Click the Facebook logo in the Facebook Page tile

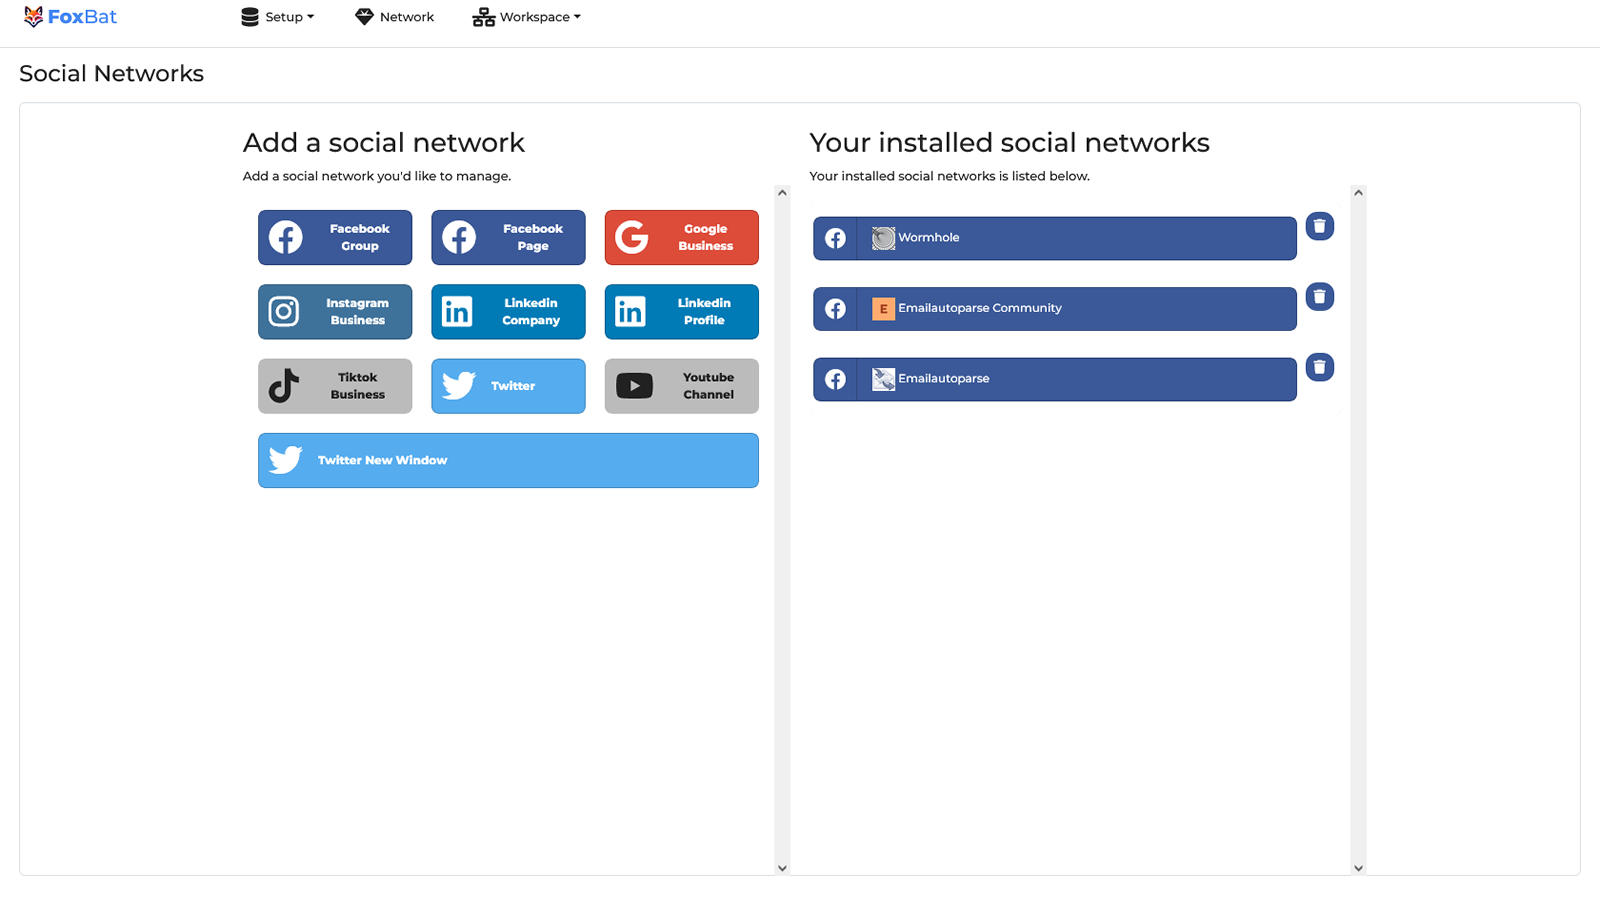(459, 237)
